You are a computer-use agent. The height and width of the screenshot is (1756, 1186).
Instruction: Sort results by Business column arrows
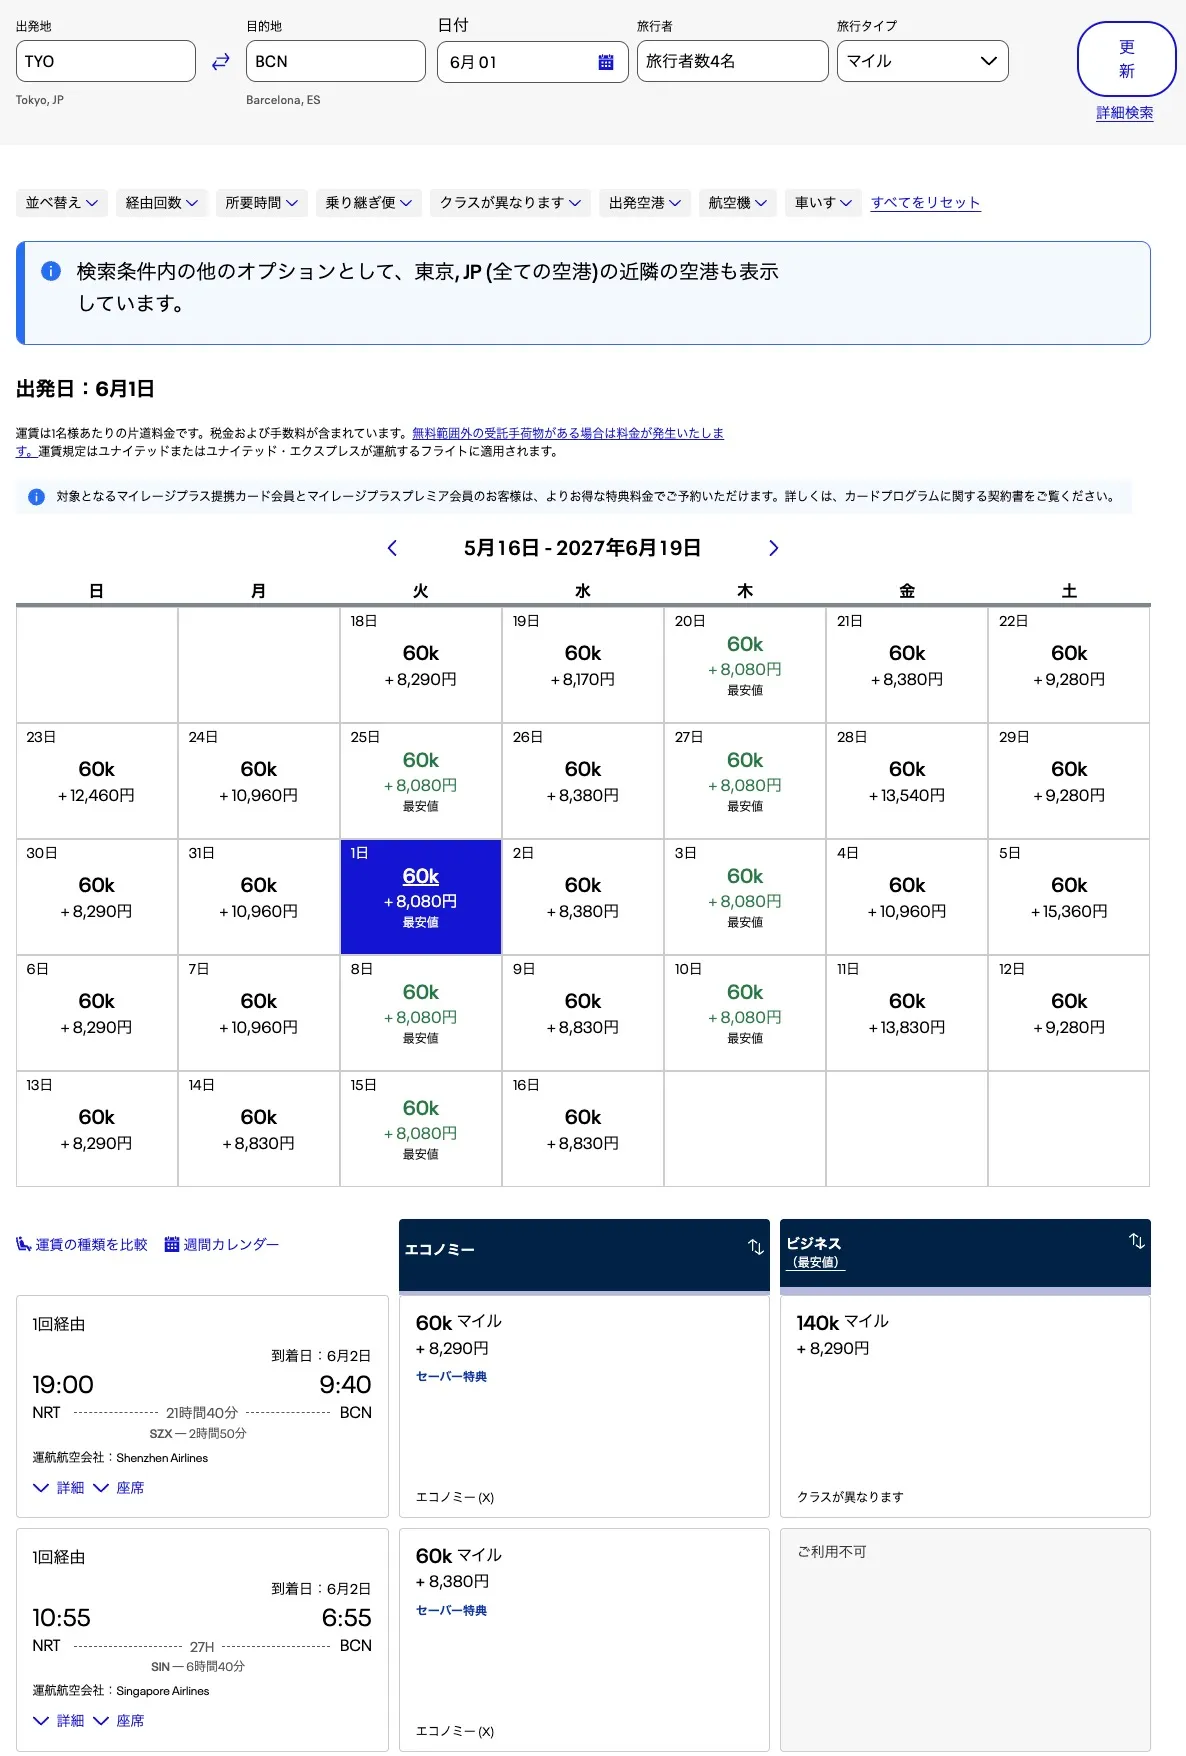pos(1137,1241)
